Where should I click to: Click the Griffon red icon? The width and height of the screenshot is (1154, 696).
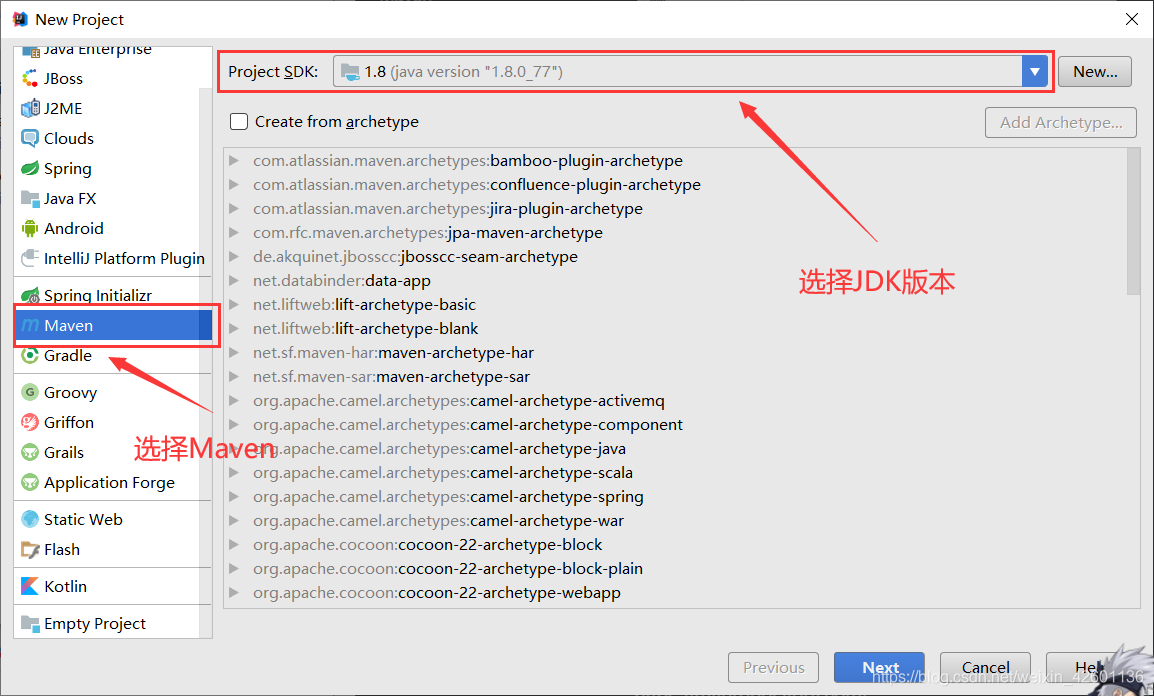coord(30,422)
